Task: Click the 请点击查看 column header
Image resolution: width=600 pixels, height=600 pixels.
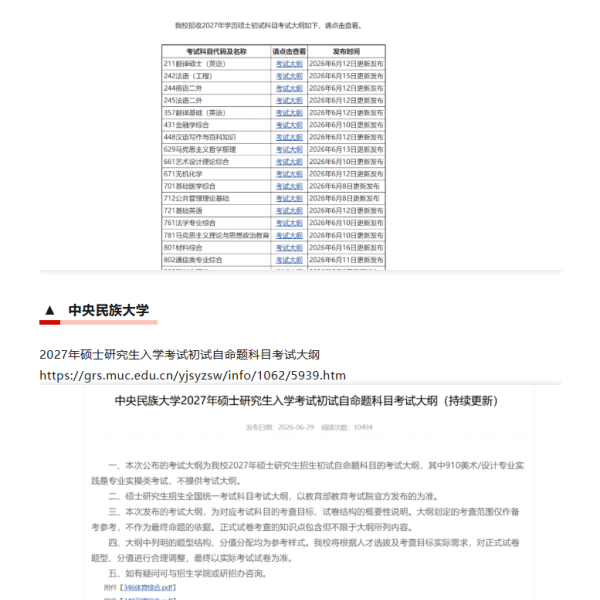Action: click(289, 51)
